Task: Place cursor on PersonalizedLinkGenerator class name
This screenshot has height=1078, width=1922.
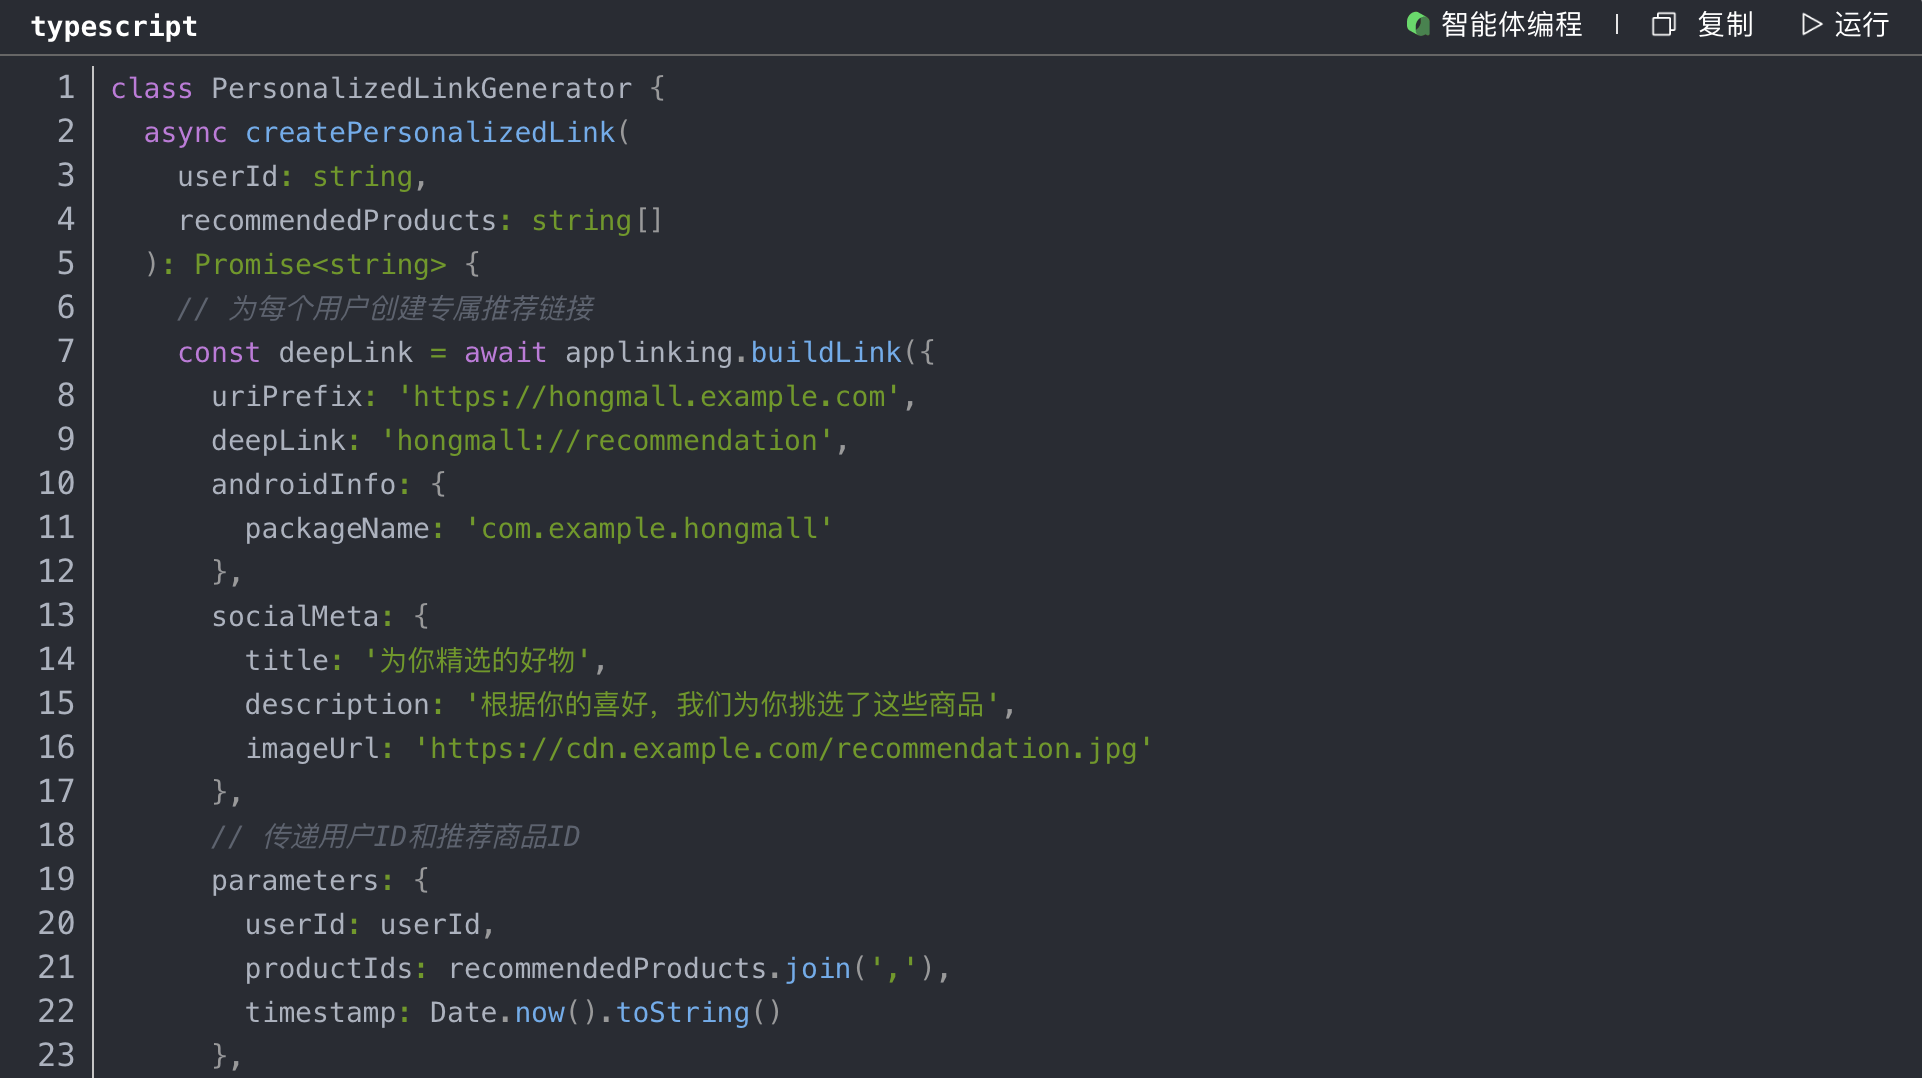Action: (421, 88)
